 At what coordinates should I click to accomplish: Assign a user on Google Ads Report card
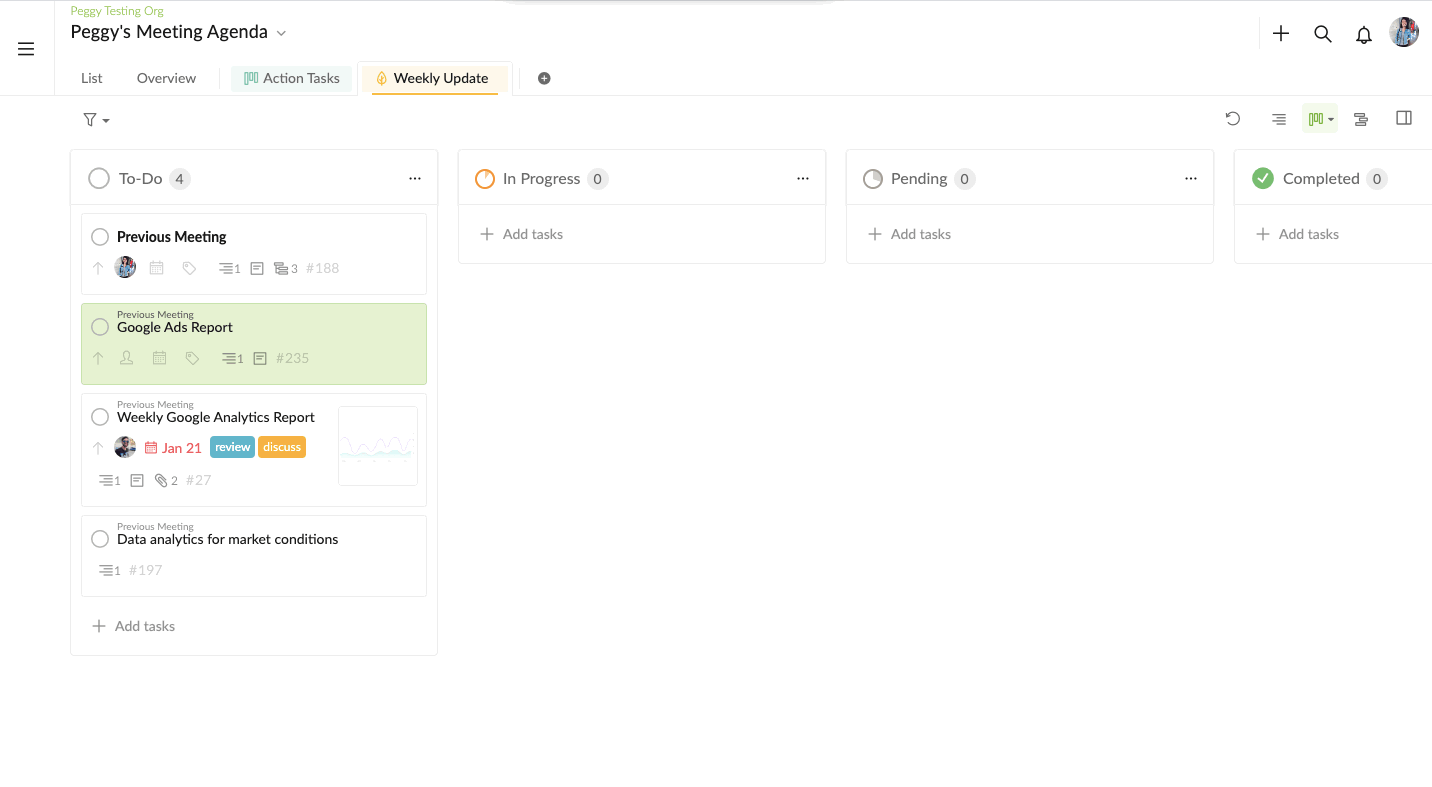tap(127, 358)
